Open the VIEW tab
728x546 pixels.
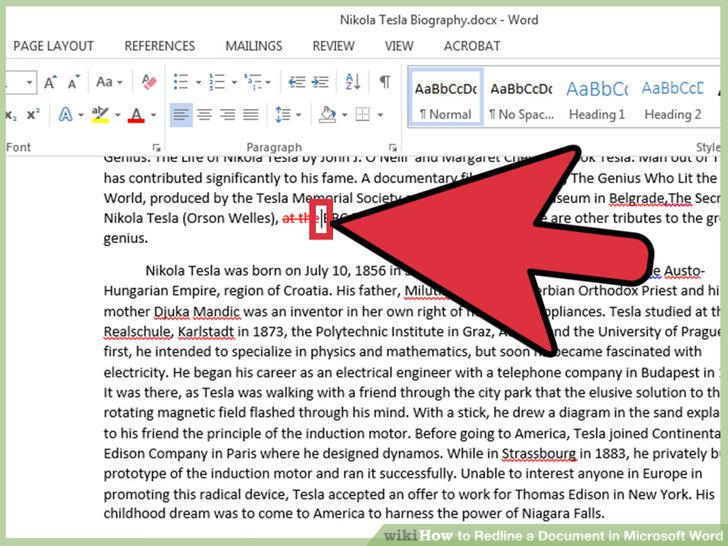(399, 46)
